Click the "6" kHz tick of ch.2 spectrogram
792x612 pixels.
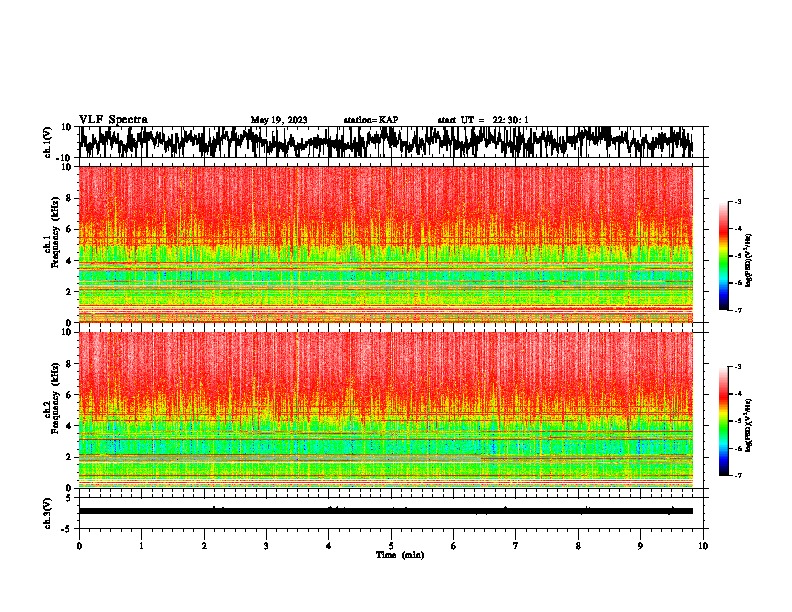coord(69,395)
